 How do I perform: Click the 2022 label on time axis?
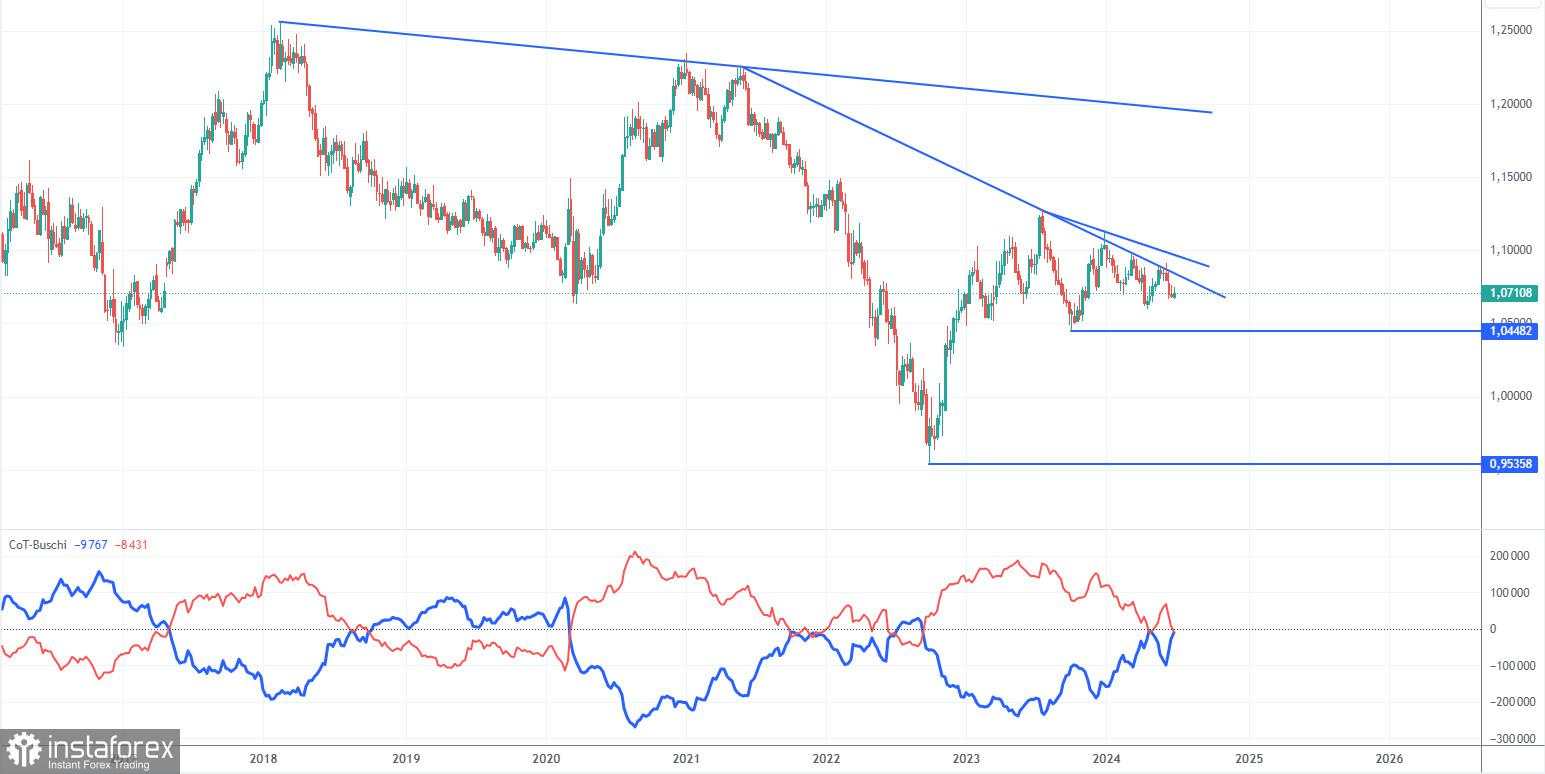(826, 759)
